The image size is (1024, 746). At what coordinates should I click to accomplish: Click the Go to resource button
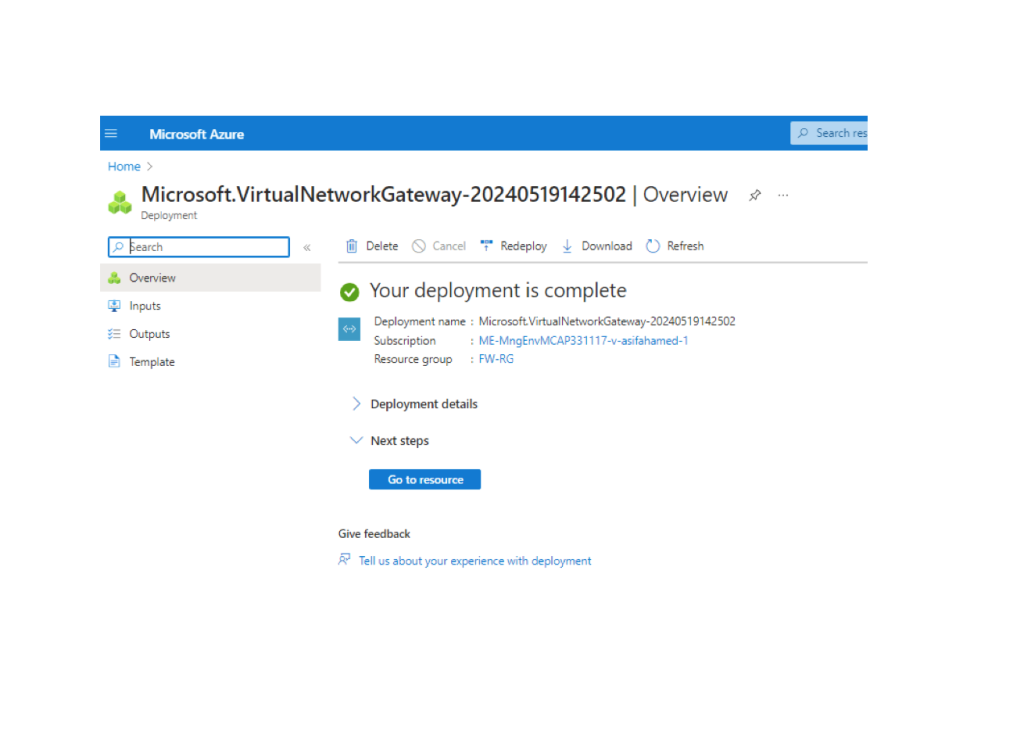pyautogui.click(x=425, y=480)
